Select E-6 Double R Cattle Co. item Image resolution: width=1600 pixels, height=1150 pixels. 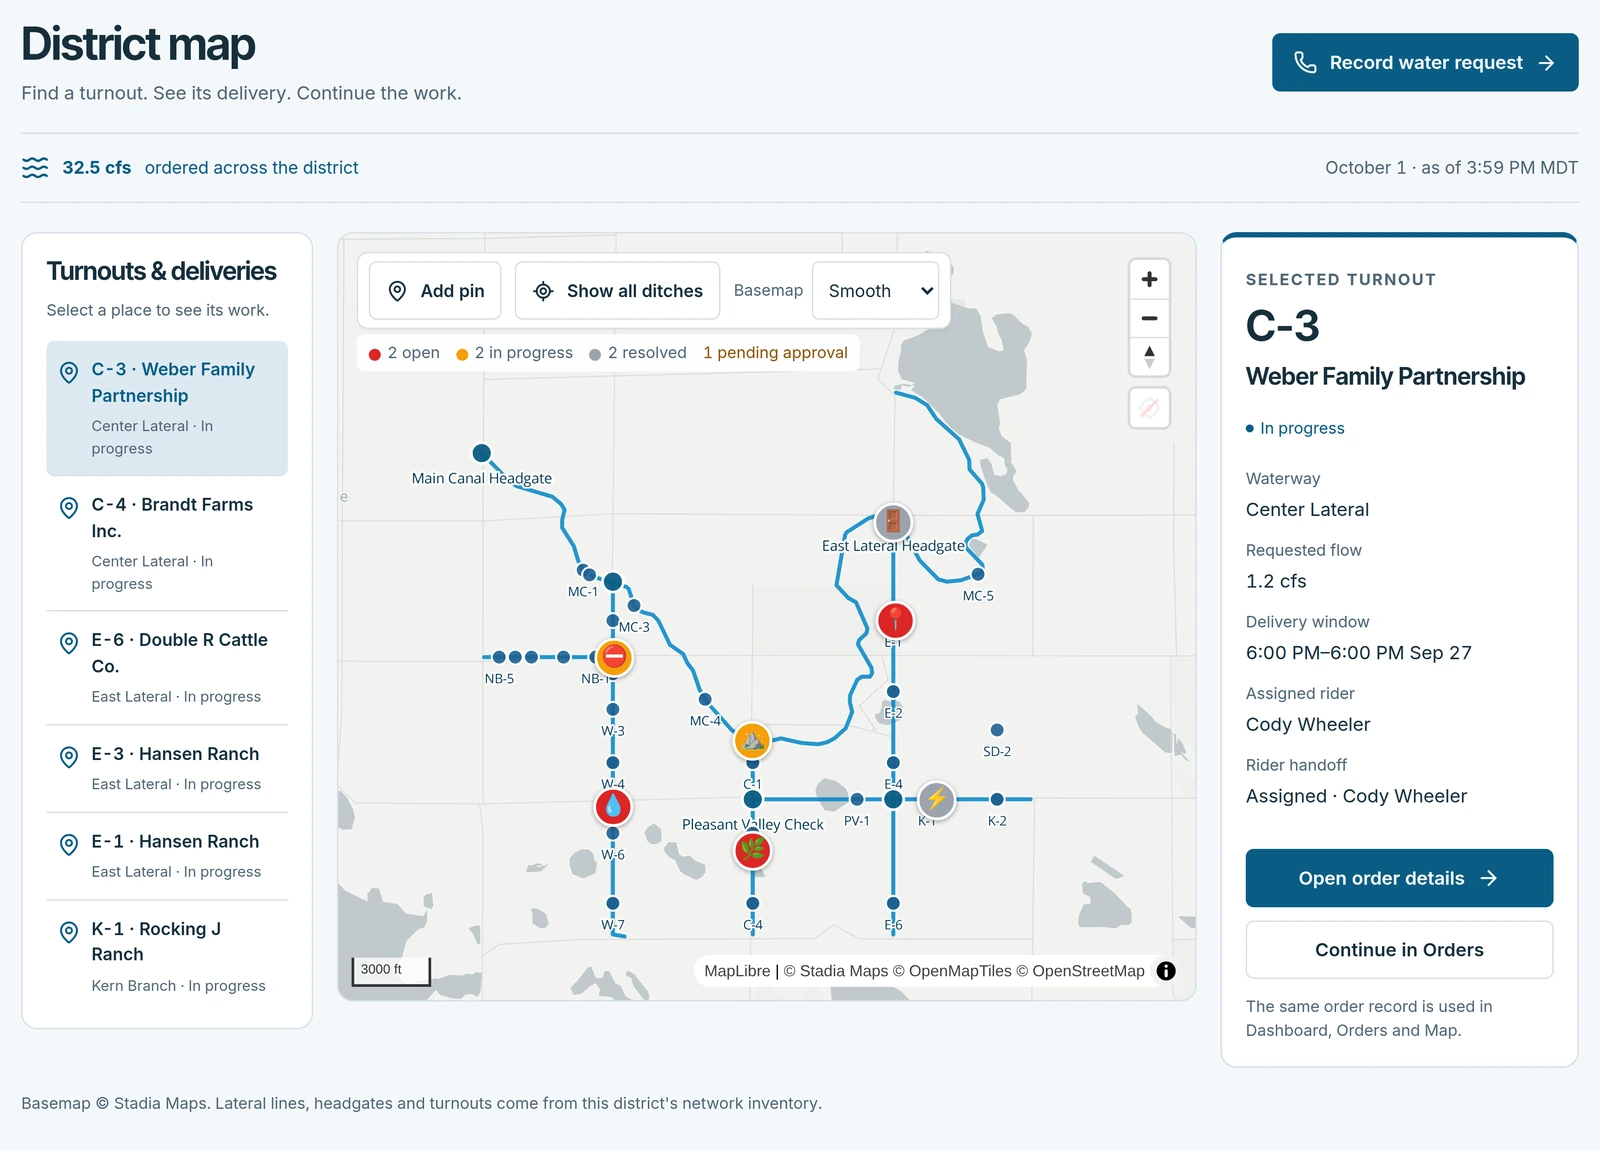click(167, 667)
